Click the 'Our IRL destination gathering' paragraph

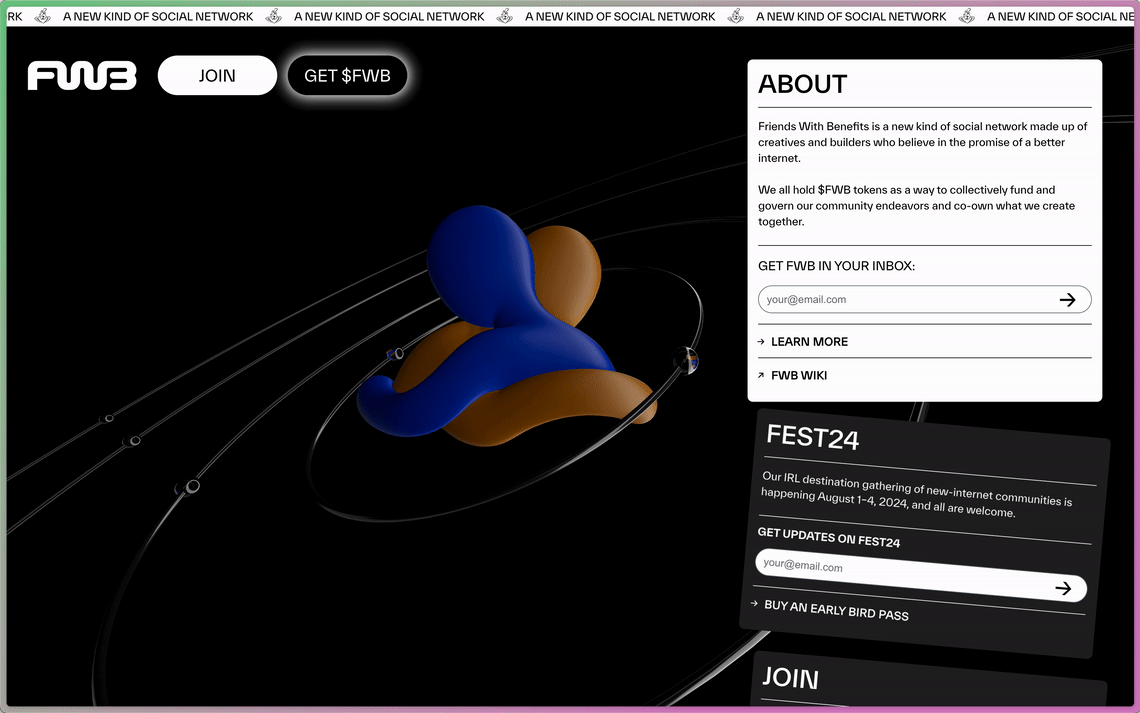click(x=917, y=494)
